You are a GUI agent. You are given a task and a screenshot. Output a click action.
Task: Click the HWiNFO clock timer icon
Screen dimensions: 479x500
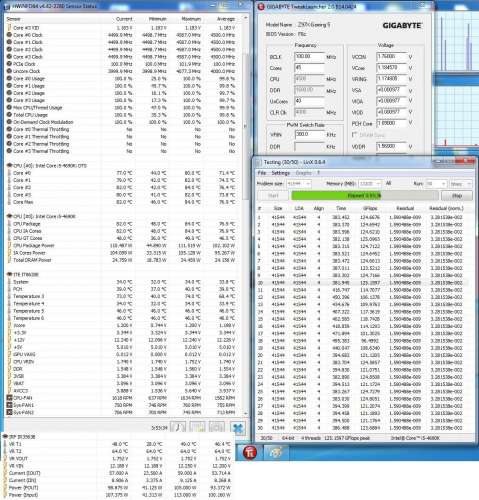pyautogui.click(x=178, y=427)
